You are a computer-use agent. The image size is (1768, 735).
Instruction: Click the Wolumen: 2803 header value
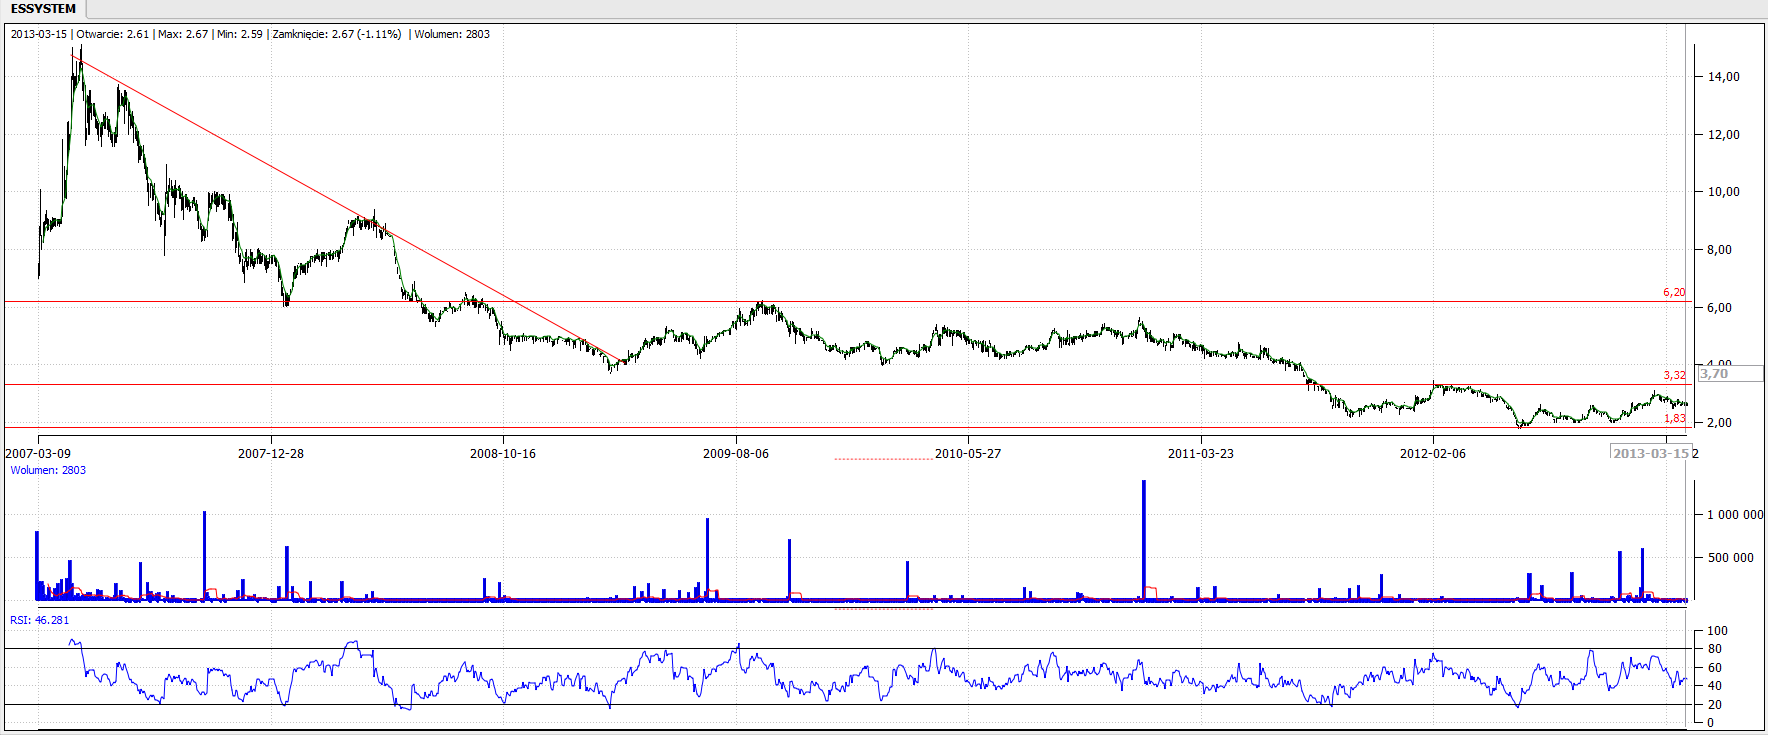pos(452,34)
